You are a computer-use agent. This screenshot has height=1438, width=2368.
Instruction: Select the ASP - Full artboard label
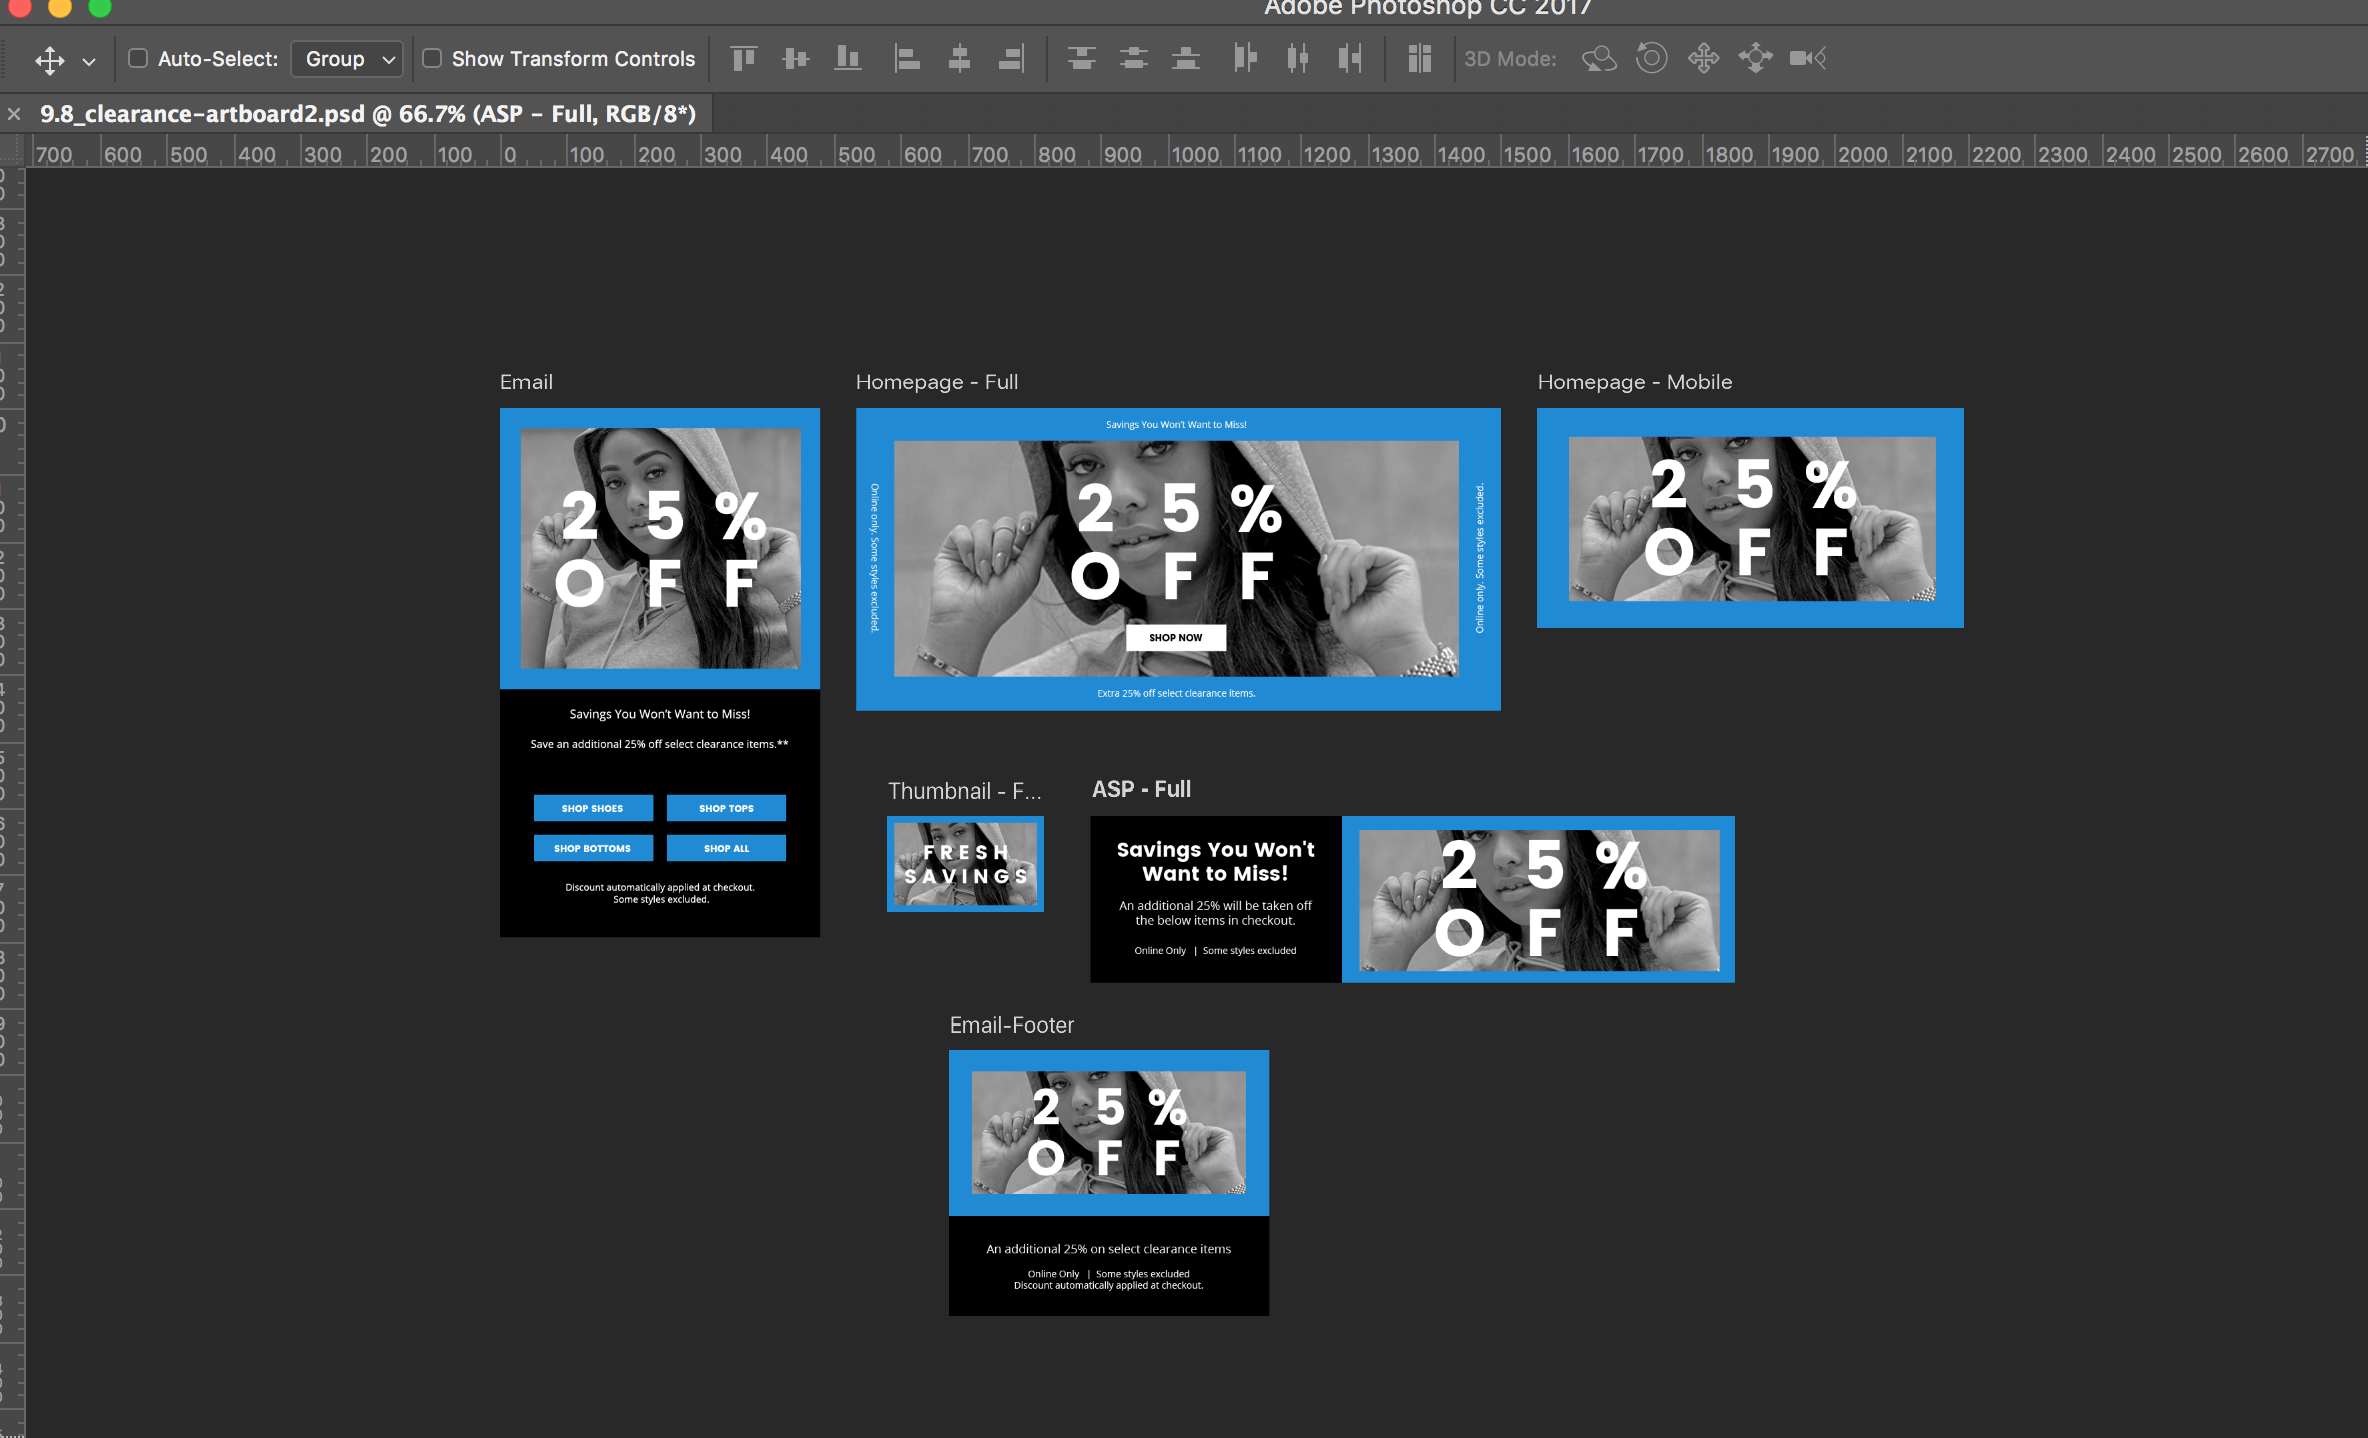(1141, 789)
